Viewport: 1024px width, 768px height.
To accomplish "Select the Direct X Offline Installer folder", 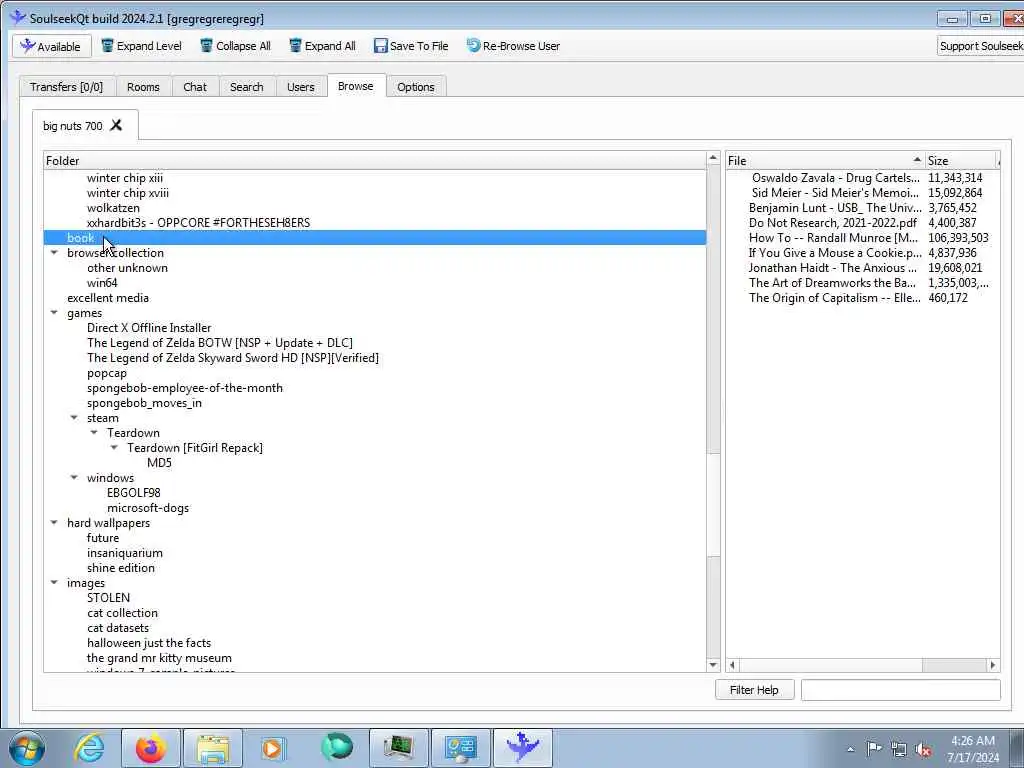I will tap(149, 328).
